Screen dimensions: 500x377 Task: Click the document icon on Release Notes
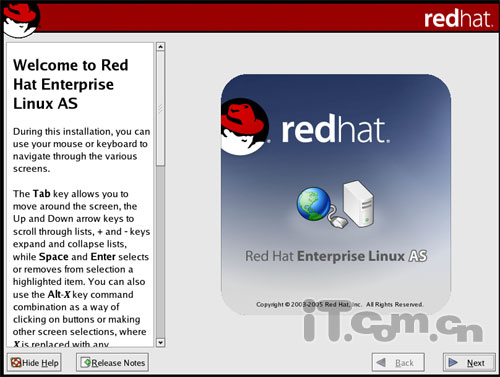coord(86,362)
